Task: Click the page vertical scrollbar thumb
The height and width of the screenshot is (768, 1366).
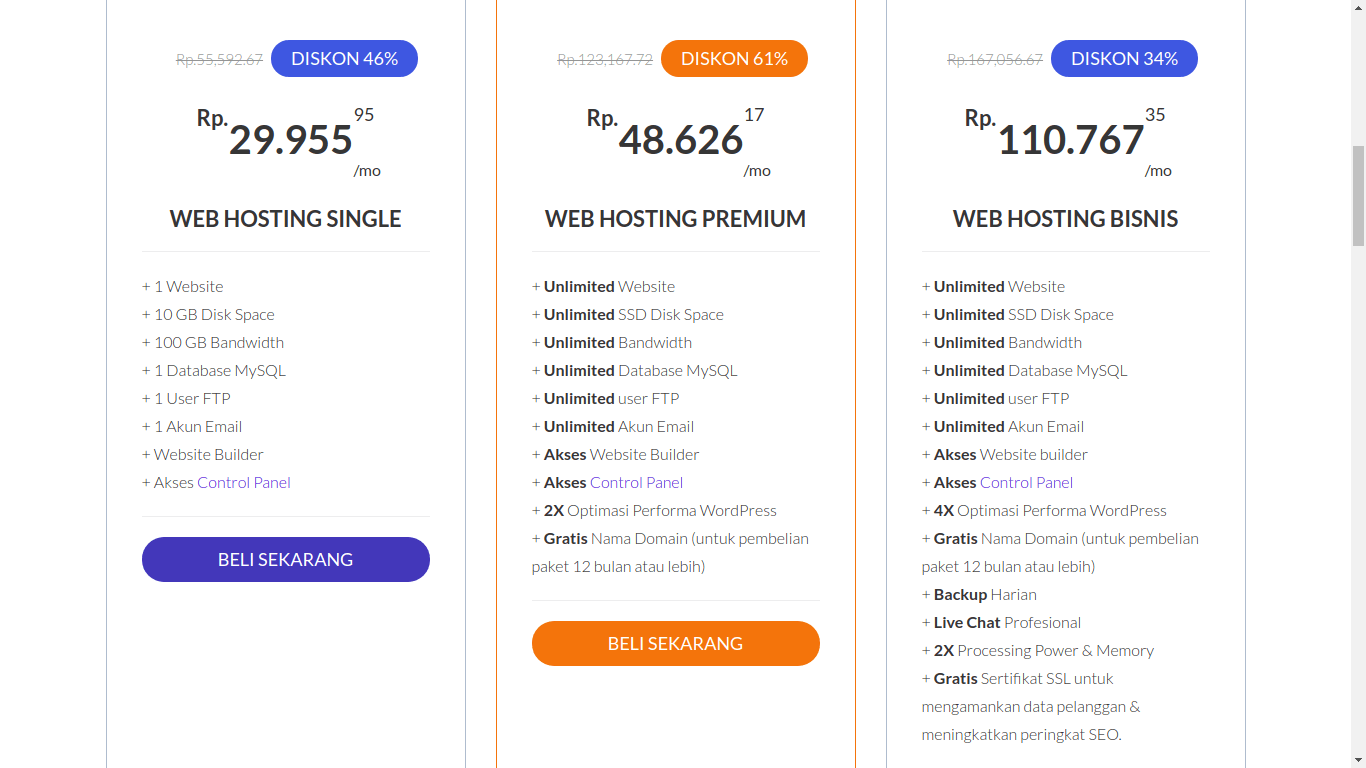Action: coord(1358,195)
